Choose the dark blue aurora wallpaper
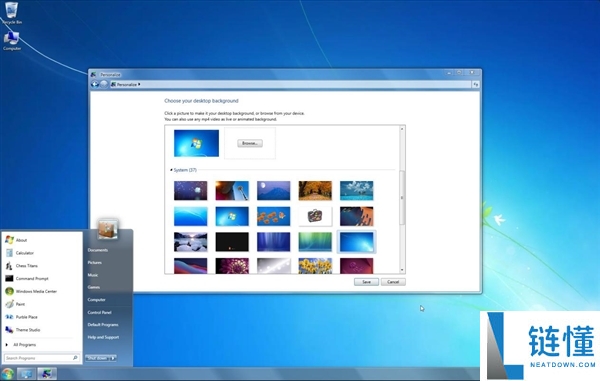Image resolution: width=600 pixels, height=381 pixels. click(x=274, y=242)
